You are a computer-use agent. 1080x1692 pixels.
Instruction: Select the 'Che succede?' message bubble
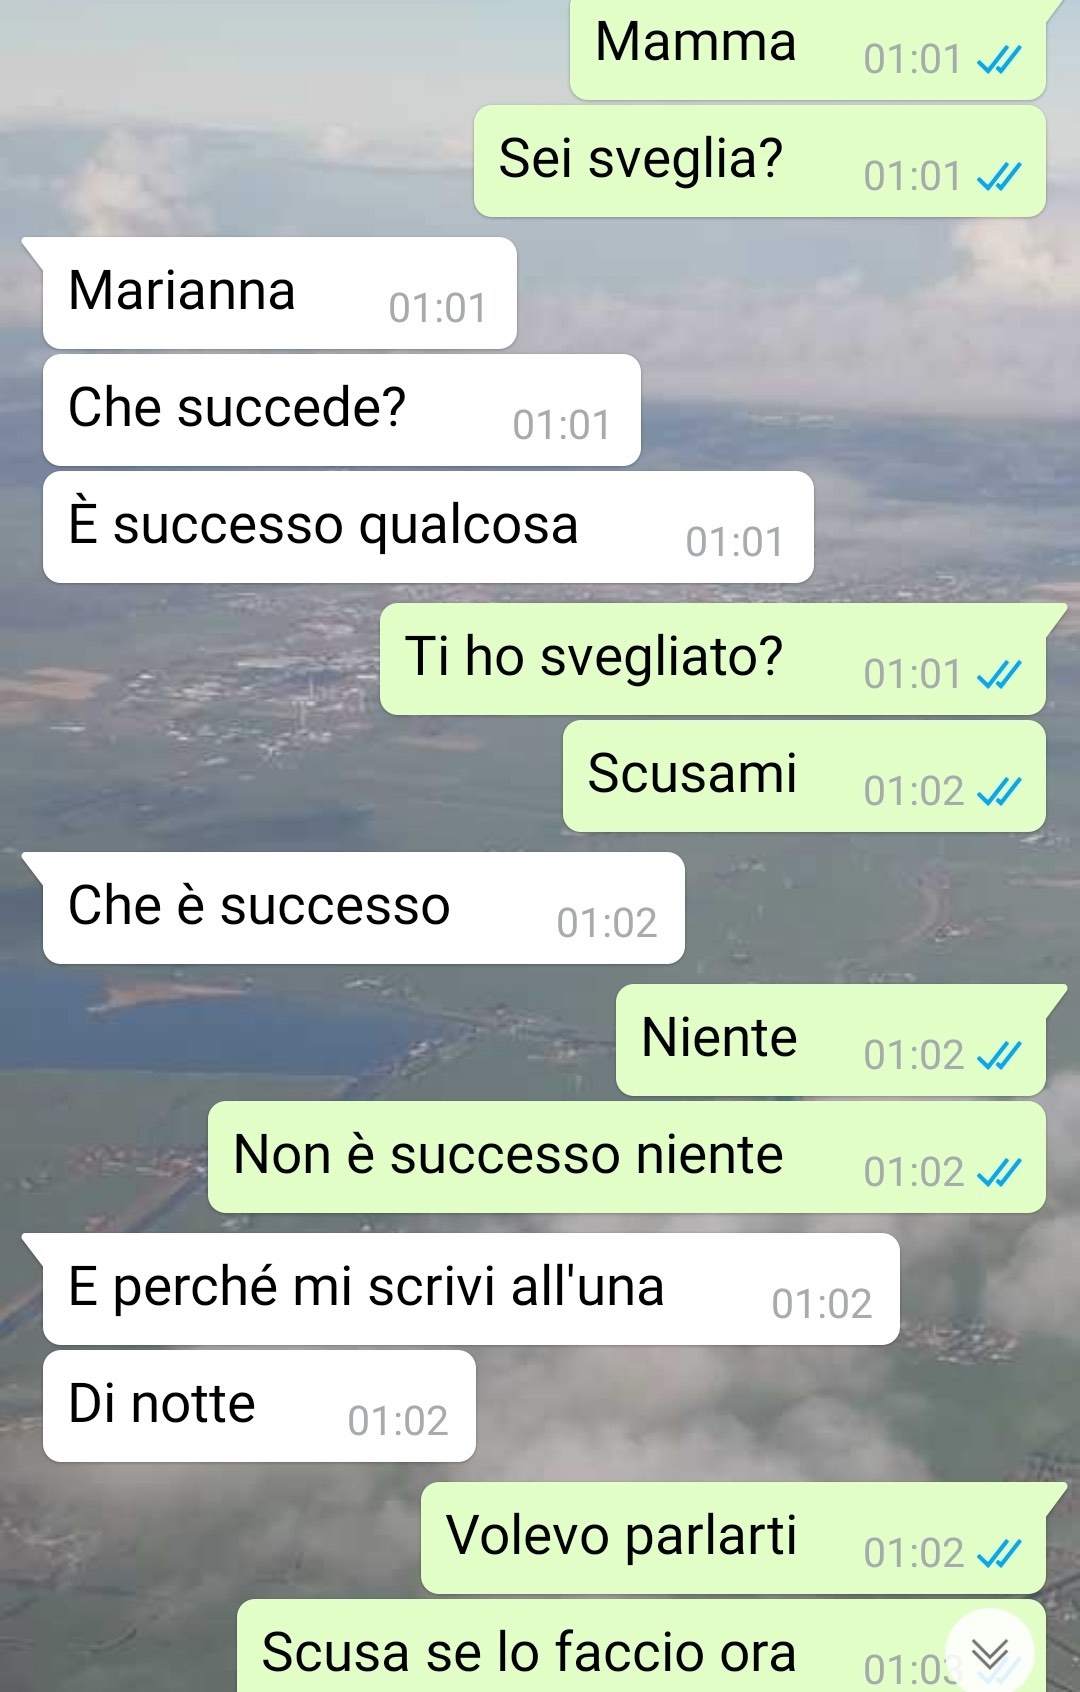pyautogui.click(x=341, y=410)
